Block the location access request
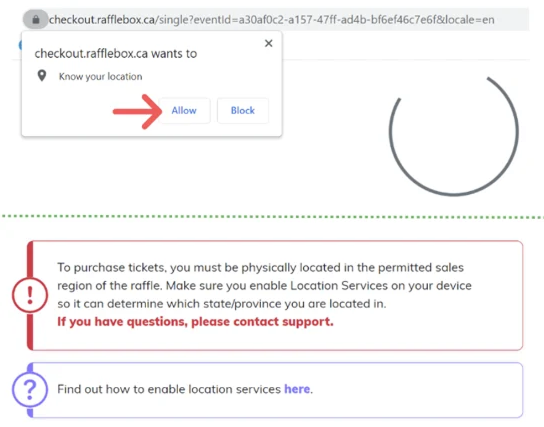This screenshot has width=544, height=427. pos(243,111)
